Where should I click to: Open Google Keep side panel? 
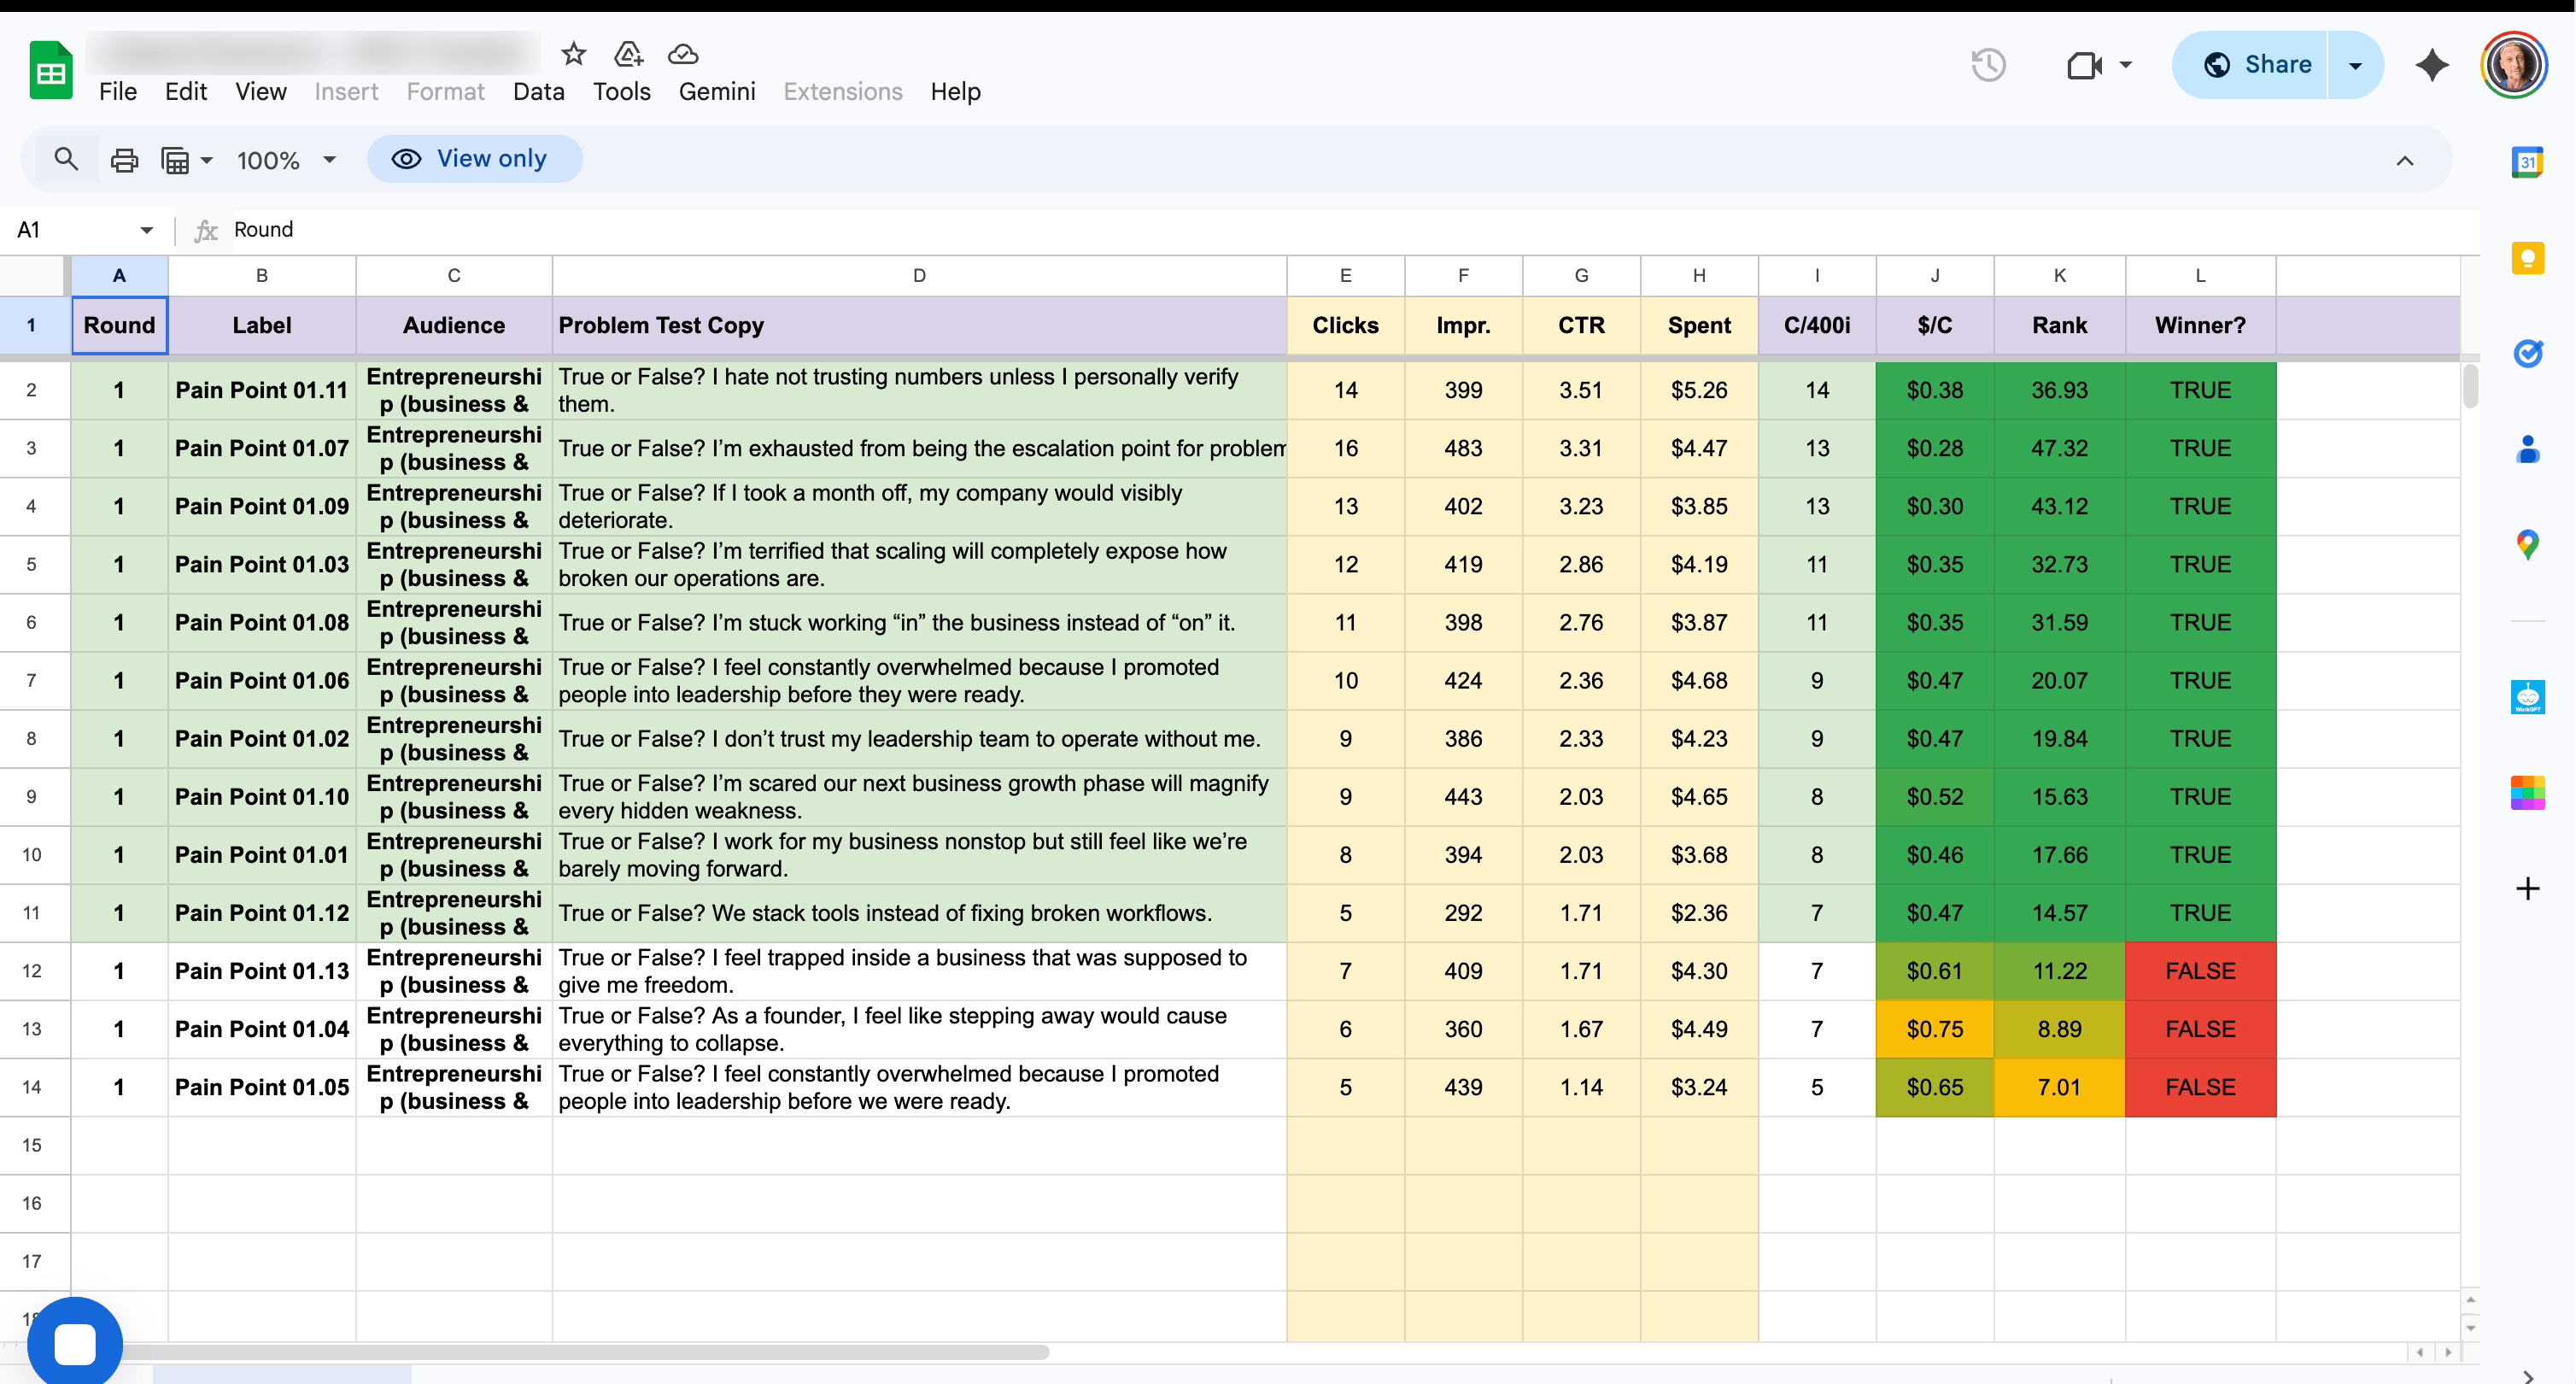[2527, 258]
